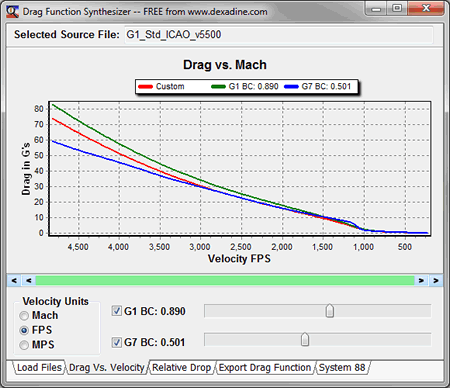
Task: Click the G7 BC slider handle
Action: click(305, 339)
